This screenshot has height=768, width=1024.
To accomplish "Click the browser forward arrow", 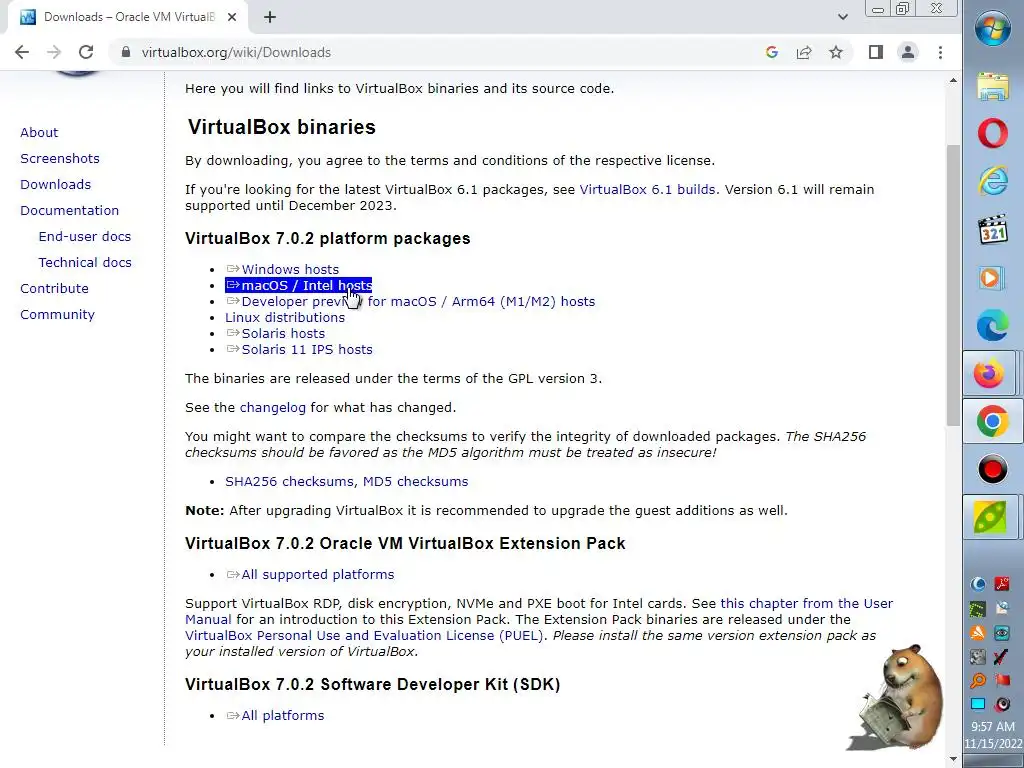I will (54, 52).
